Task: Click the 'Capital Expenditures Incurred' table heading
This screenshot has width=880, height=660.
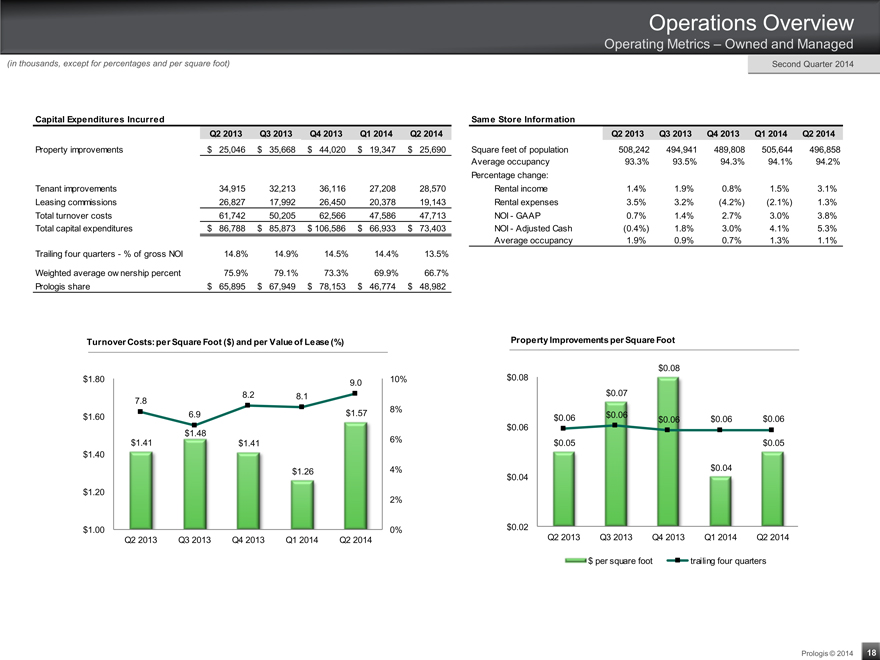Action: pyautogui.click(x=93, y=120)
